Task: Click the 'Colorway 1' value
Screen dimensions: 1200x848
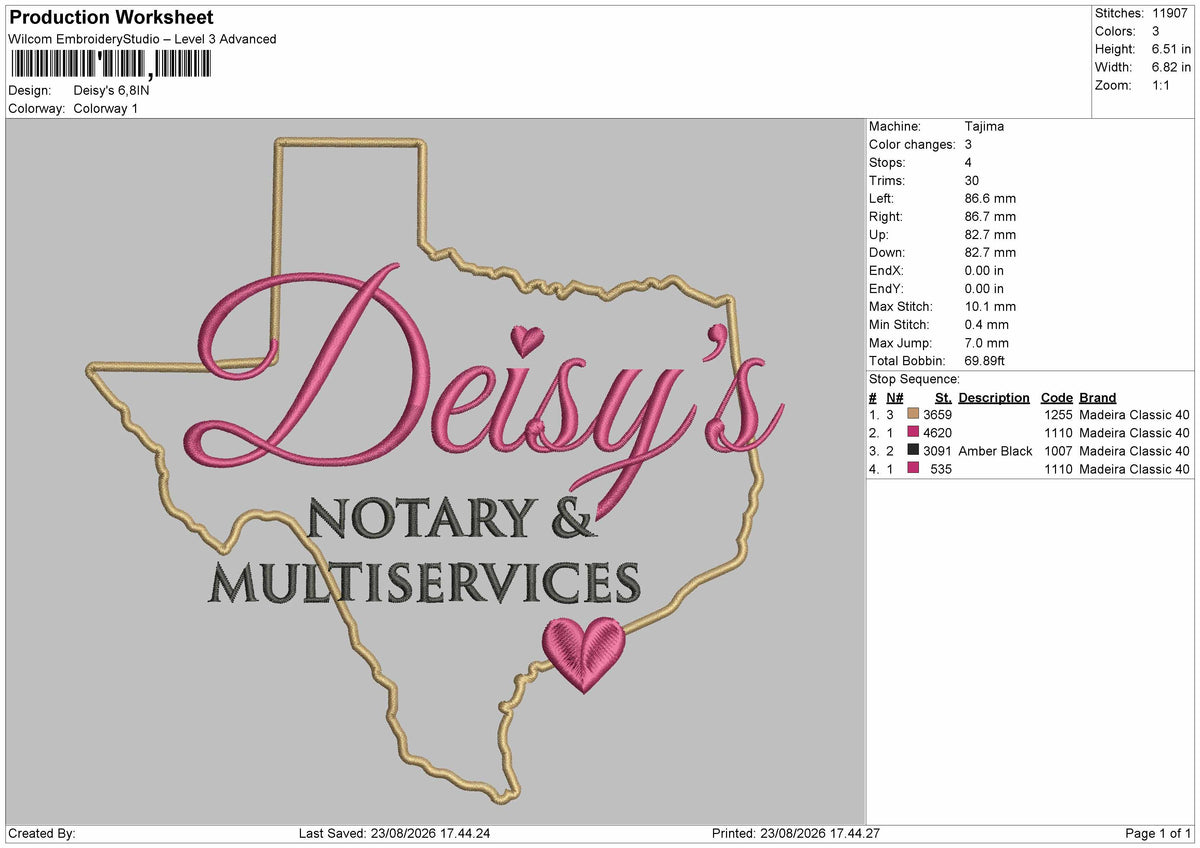Action: pos(106,108)
